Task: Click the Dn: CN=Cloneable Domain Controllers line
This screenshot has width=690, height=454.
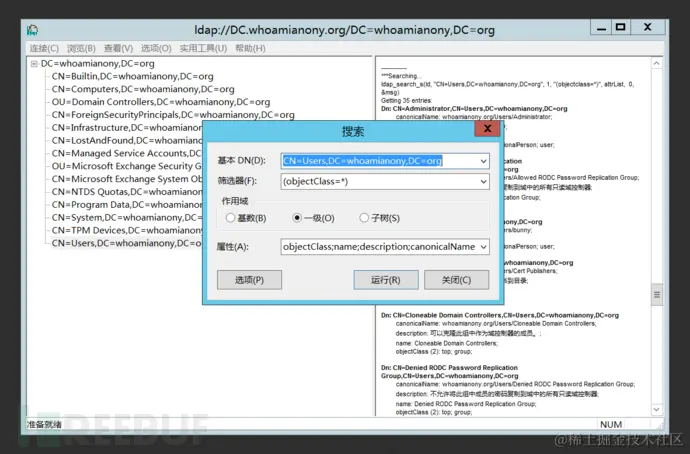Action: [500, 315]
